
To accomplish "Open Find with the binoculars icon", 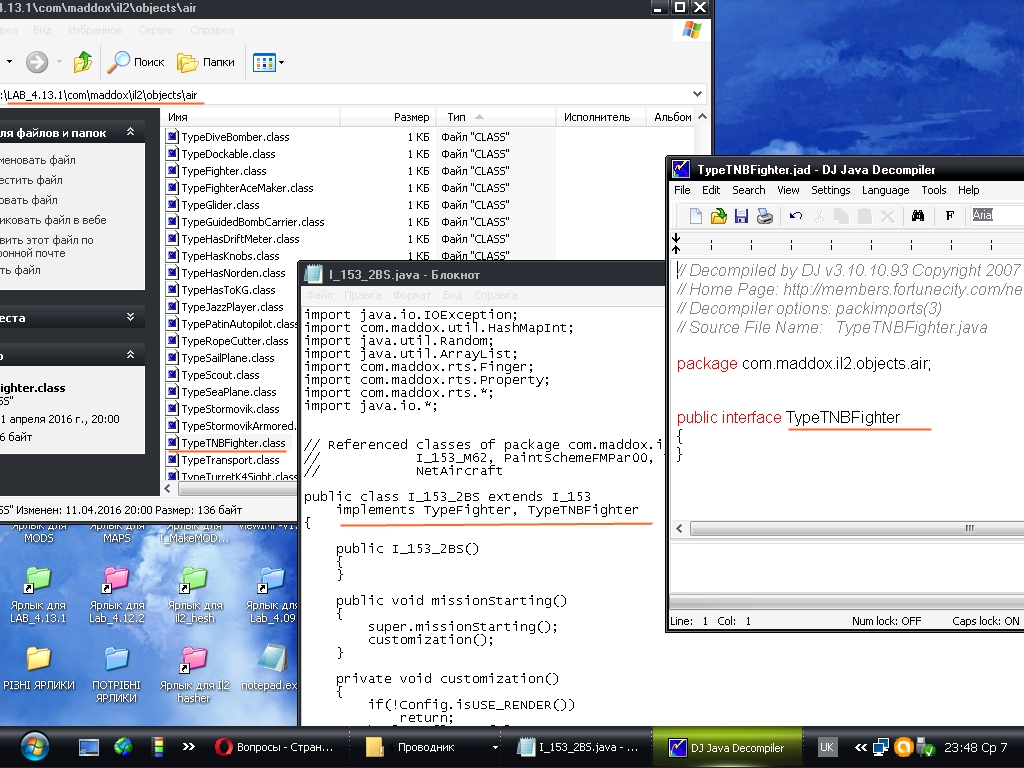I will (917, 216).
